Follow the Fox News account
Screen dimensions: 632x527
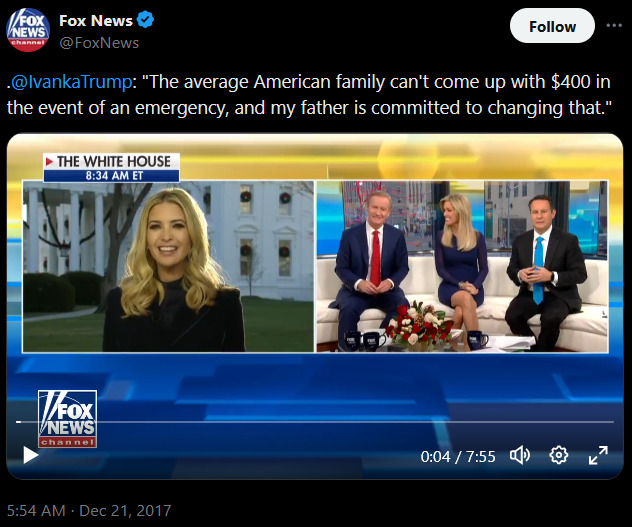pos(552,26)
